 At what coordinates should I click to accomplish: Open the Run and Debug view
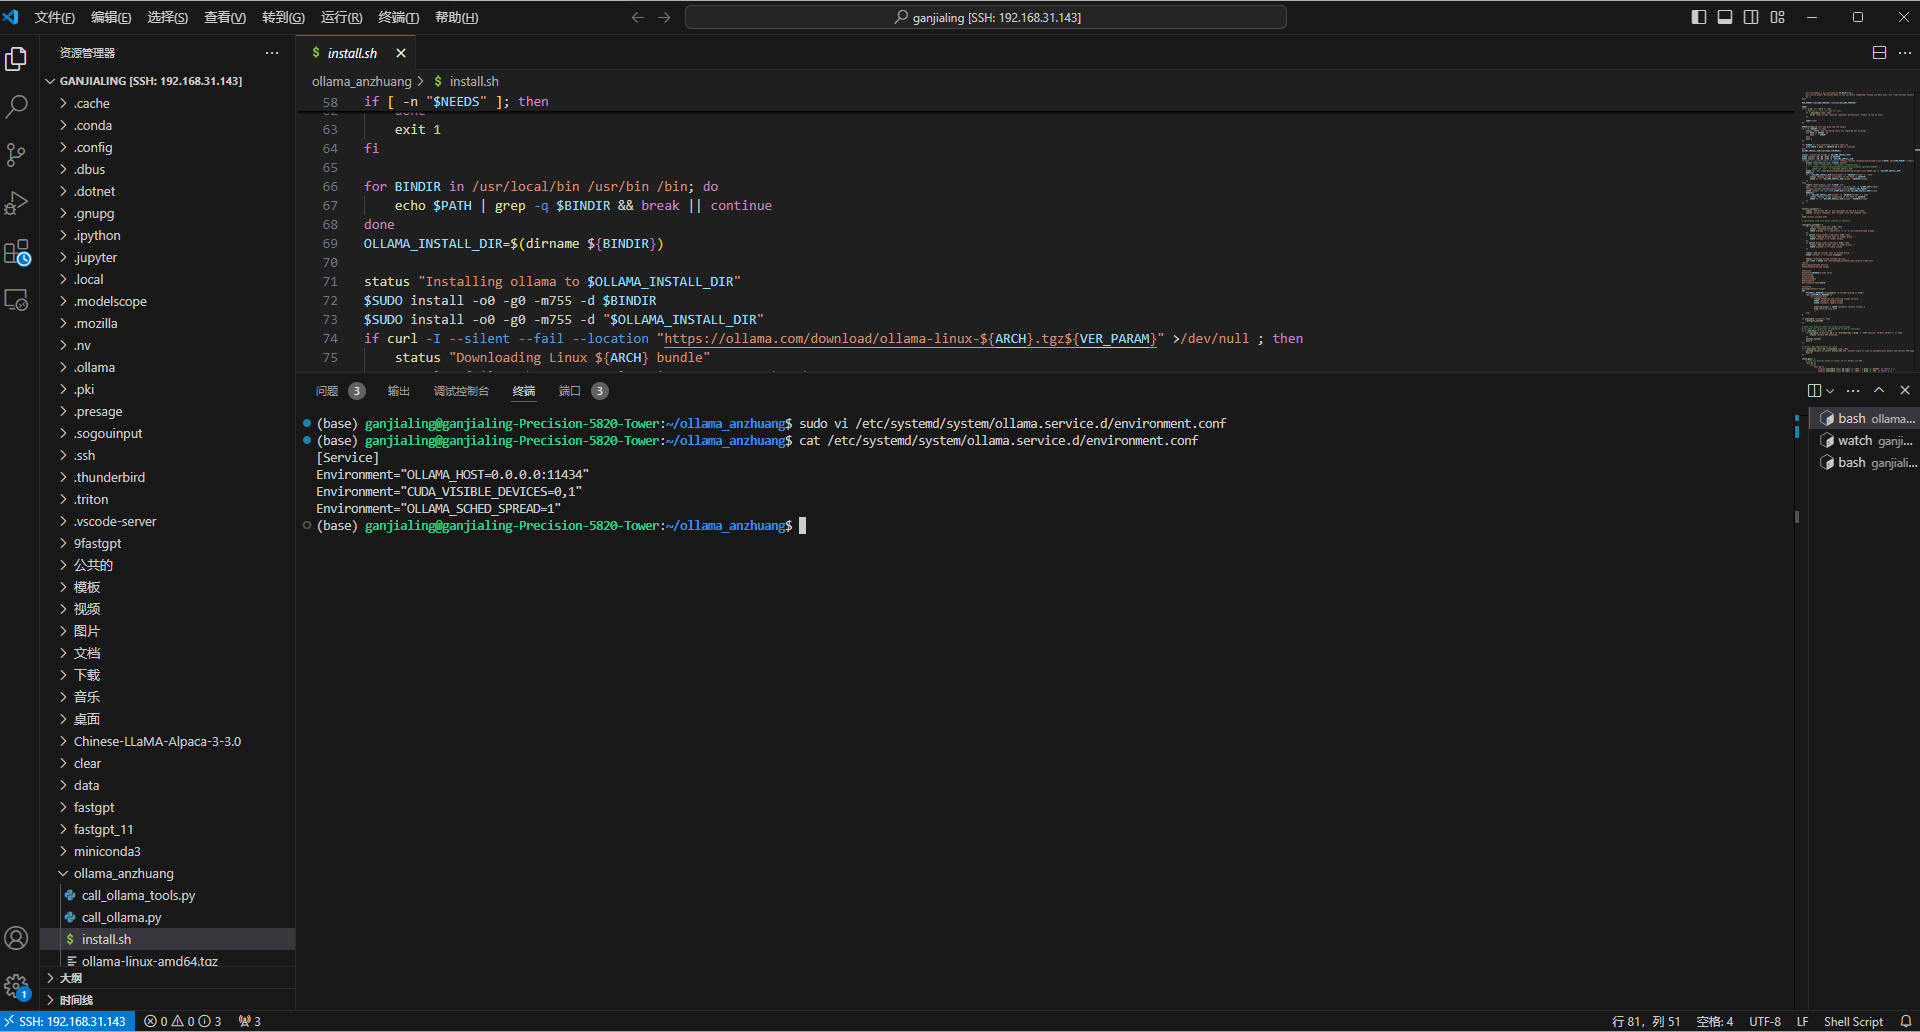pyautogui.click(x=16, y=203)
